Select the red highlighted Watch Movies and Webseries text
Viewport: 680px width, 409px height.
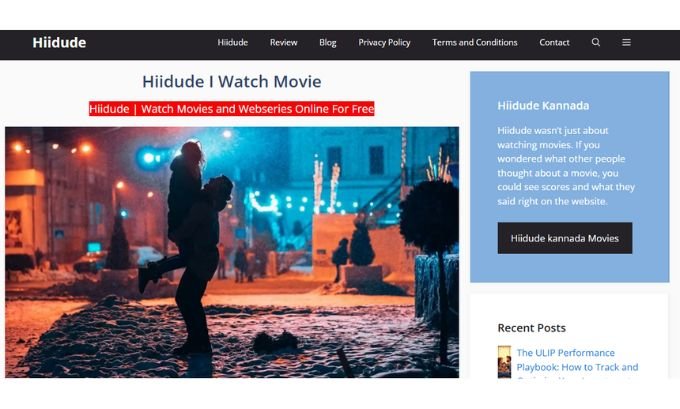pyautogui.click(x=232, y=109)
